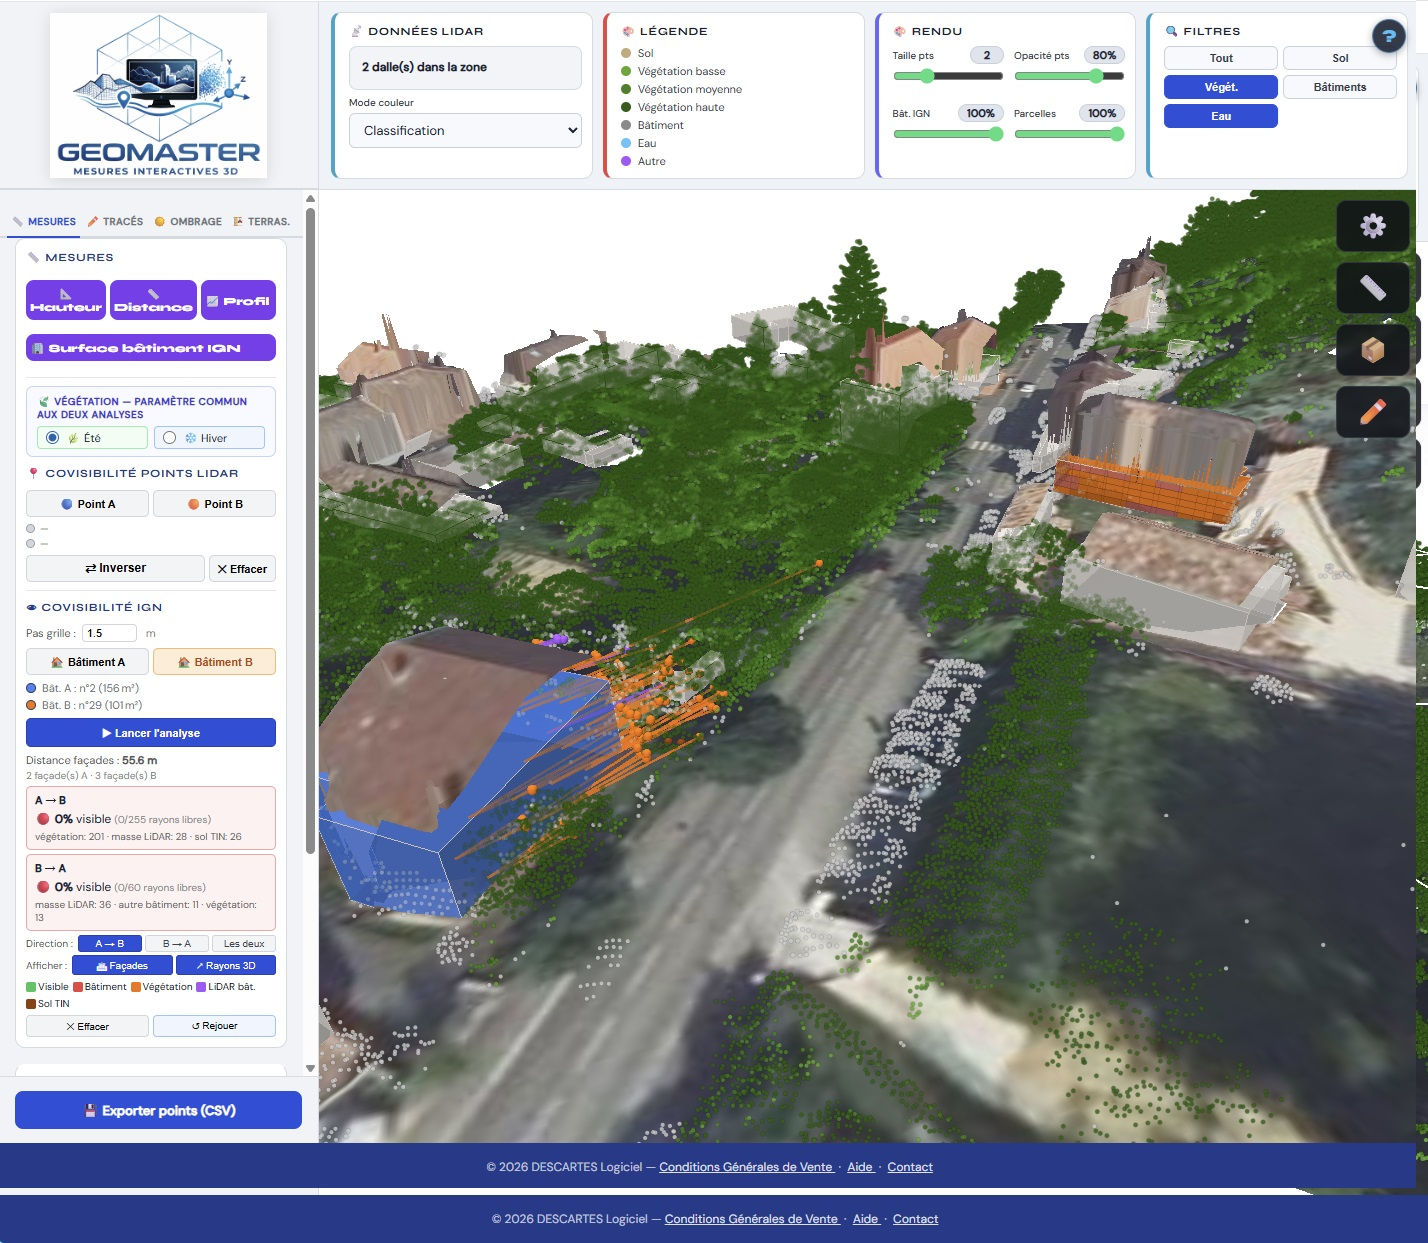Open the settings gear panel on the right
Viewport: 1428px width, 1243px height.
point(1372,226)
